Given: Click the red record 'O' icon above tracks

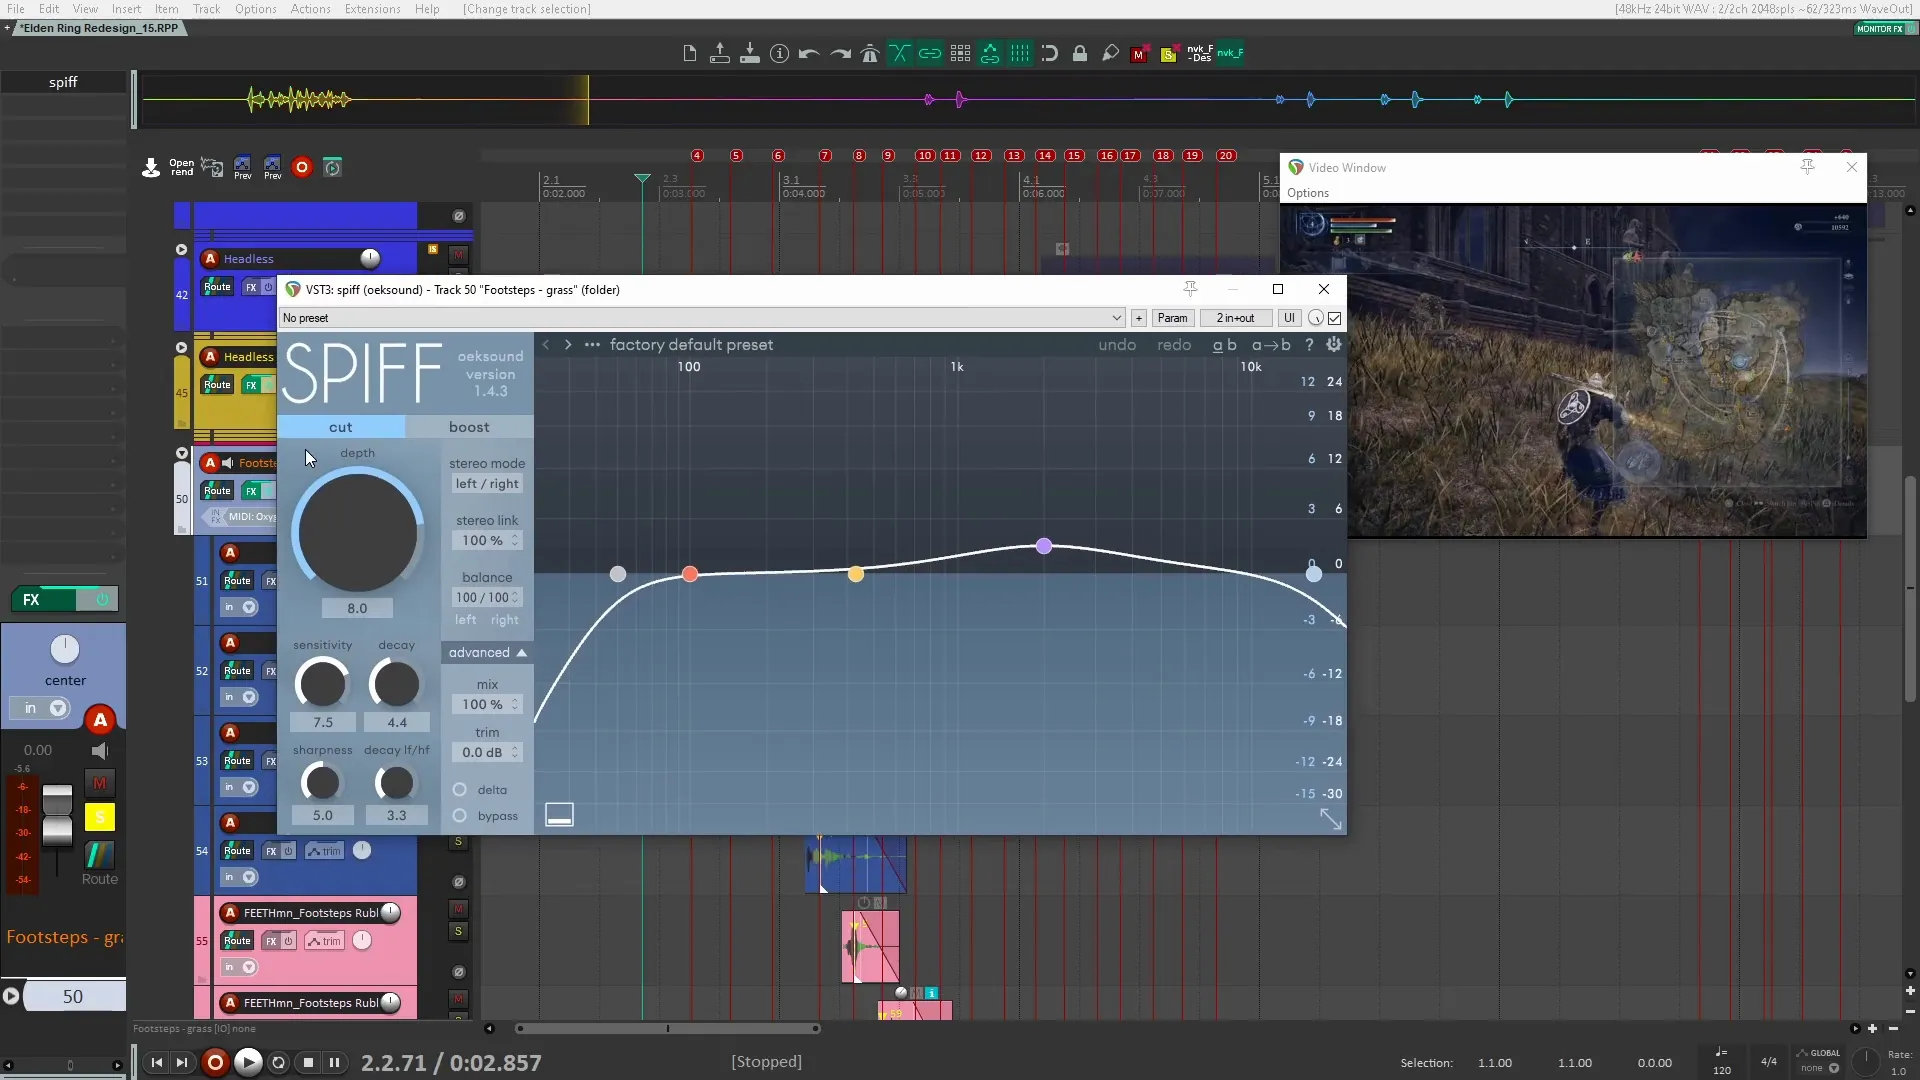Looking at the screenshot, I should 302,167.
